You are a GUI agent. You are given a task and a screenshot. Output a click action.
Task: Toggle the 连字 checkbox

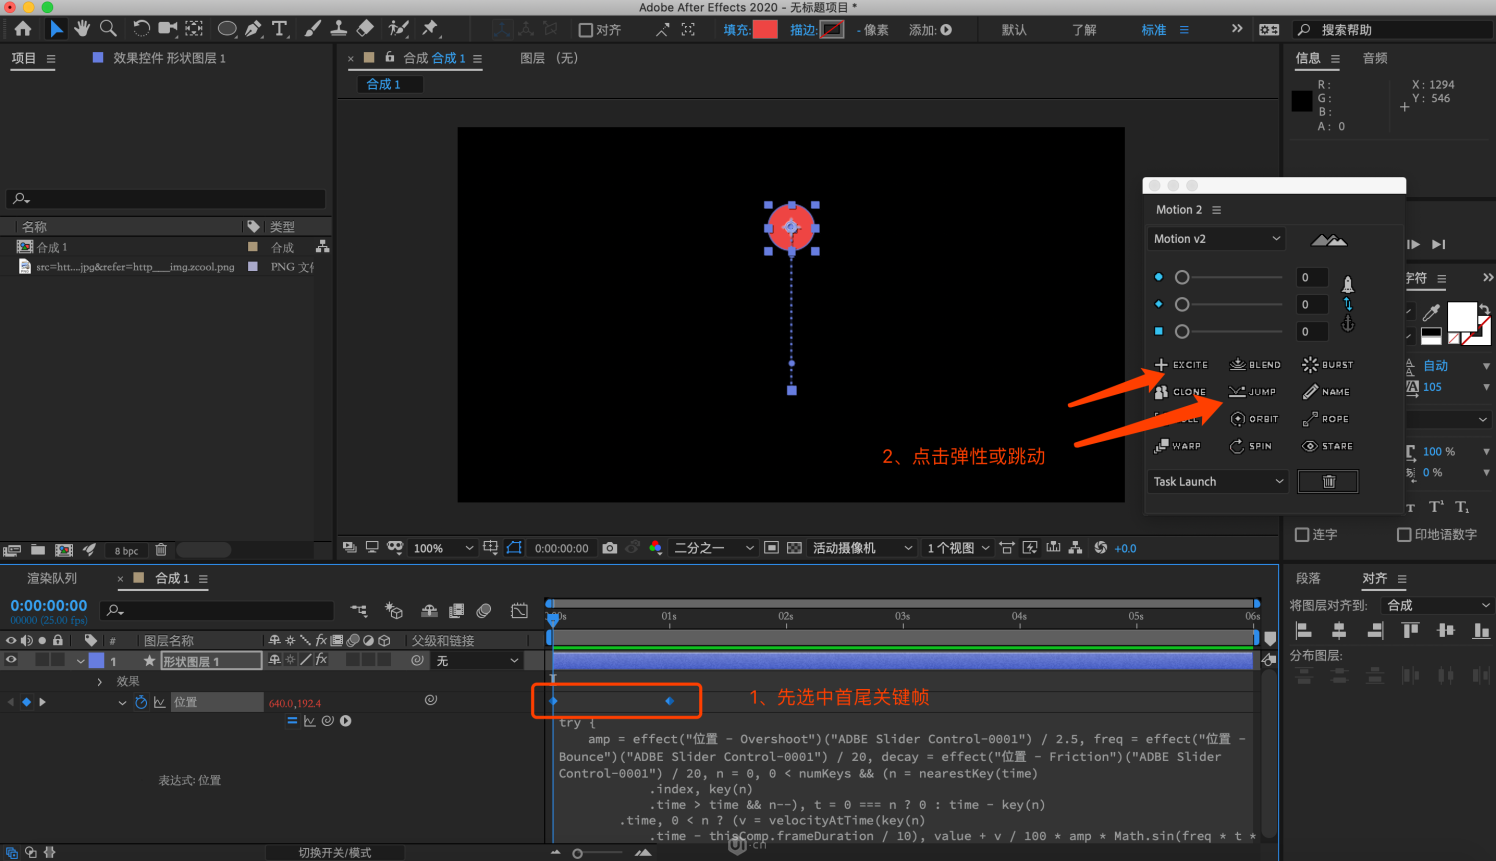pos(1302,535)
